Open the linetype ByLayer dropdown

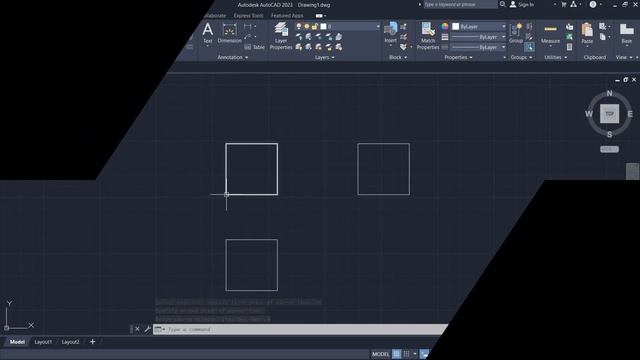[x=504, y=47]
